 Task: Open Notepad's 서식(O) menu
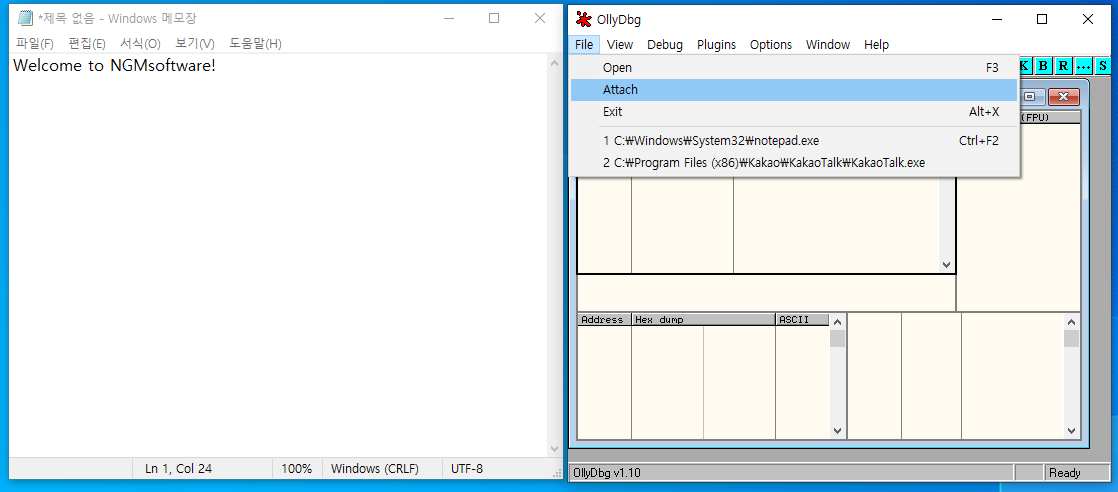[140, 43]
